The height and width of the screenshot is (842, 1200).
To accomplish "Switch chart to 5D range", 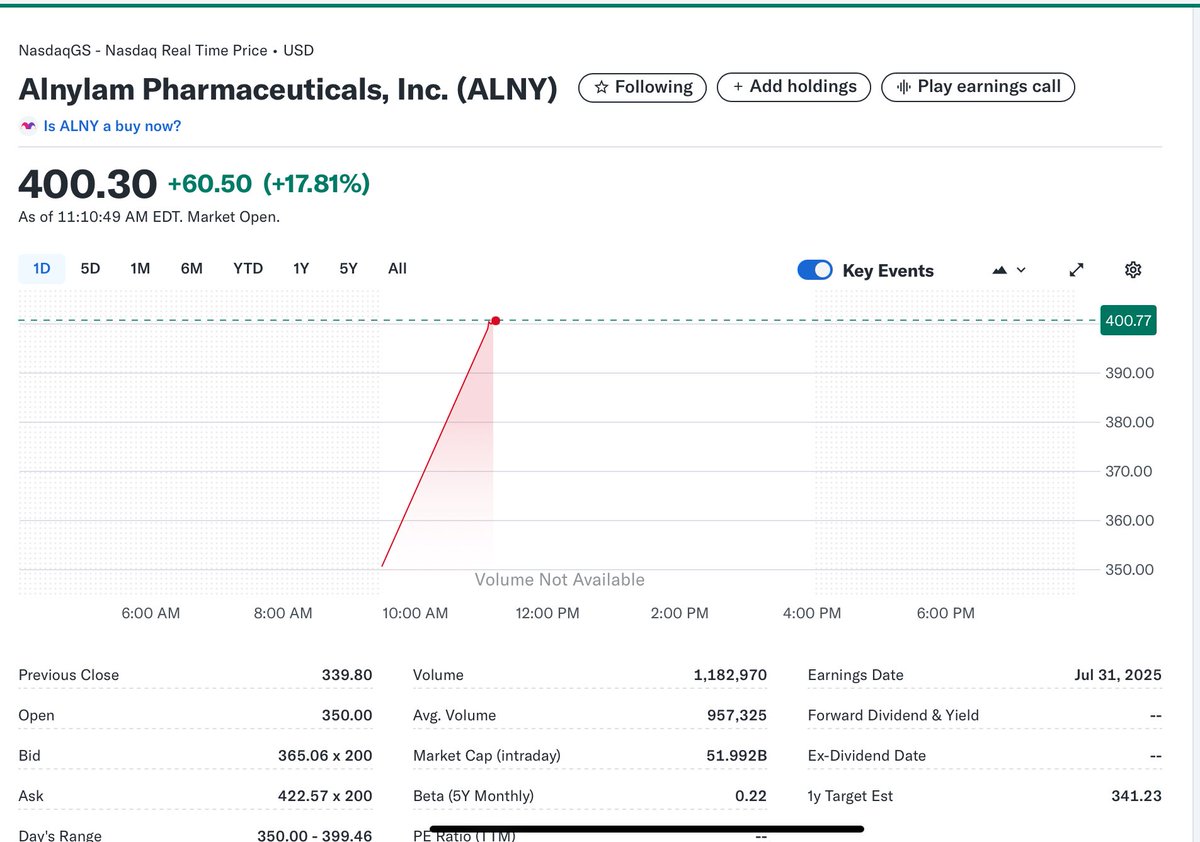I will point(90,268).
